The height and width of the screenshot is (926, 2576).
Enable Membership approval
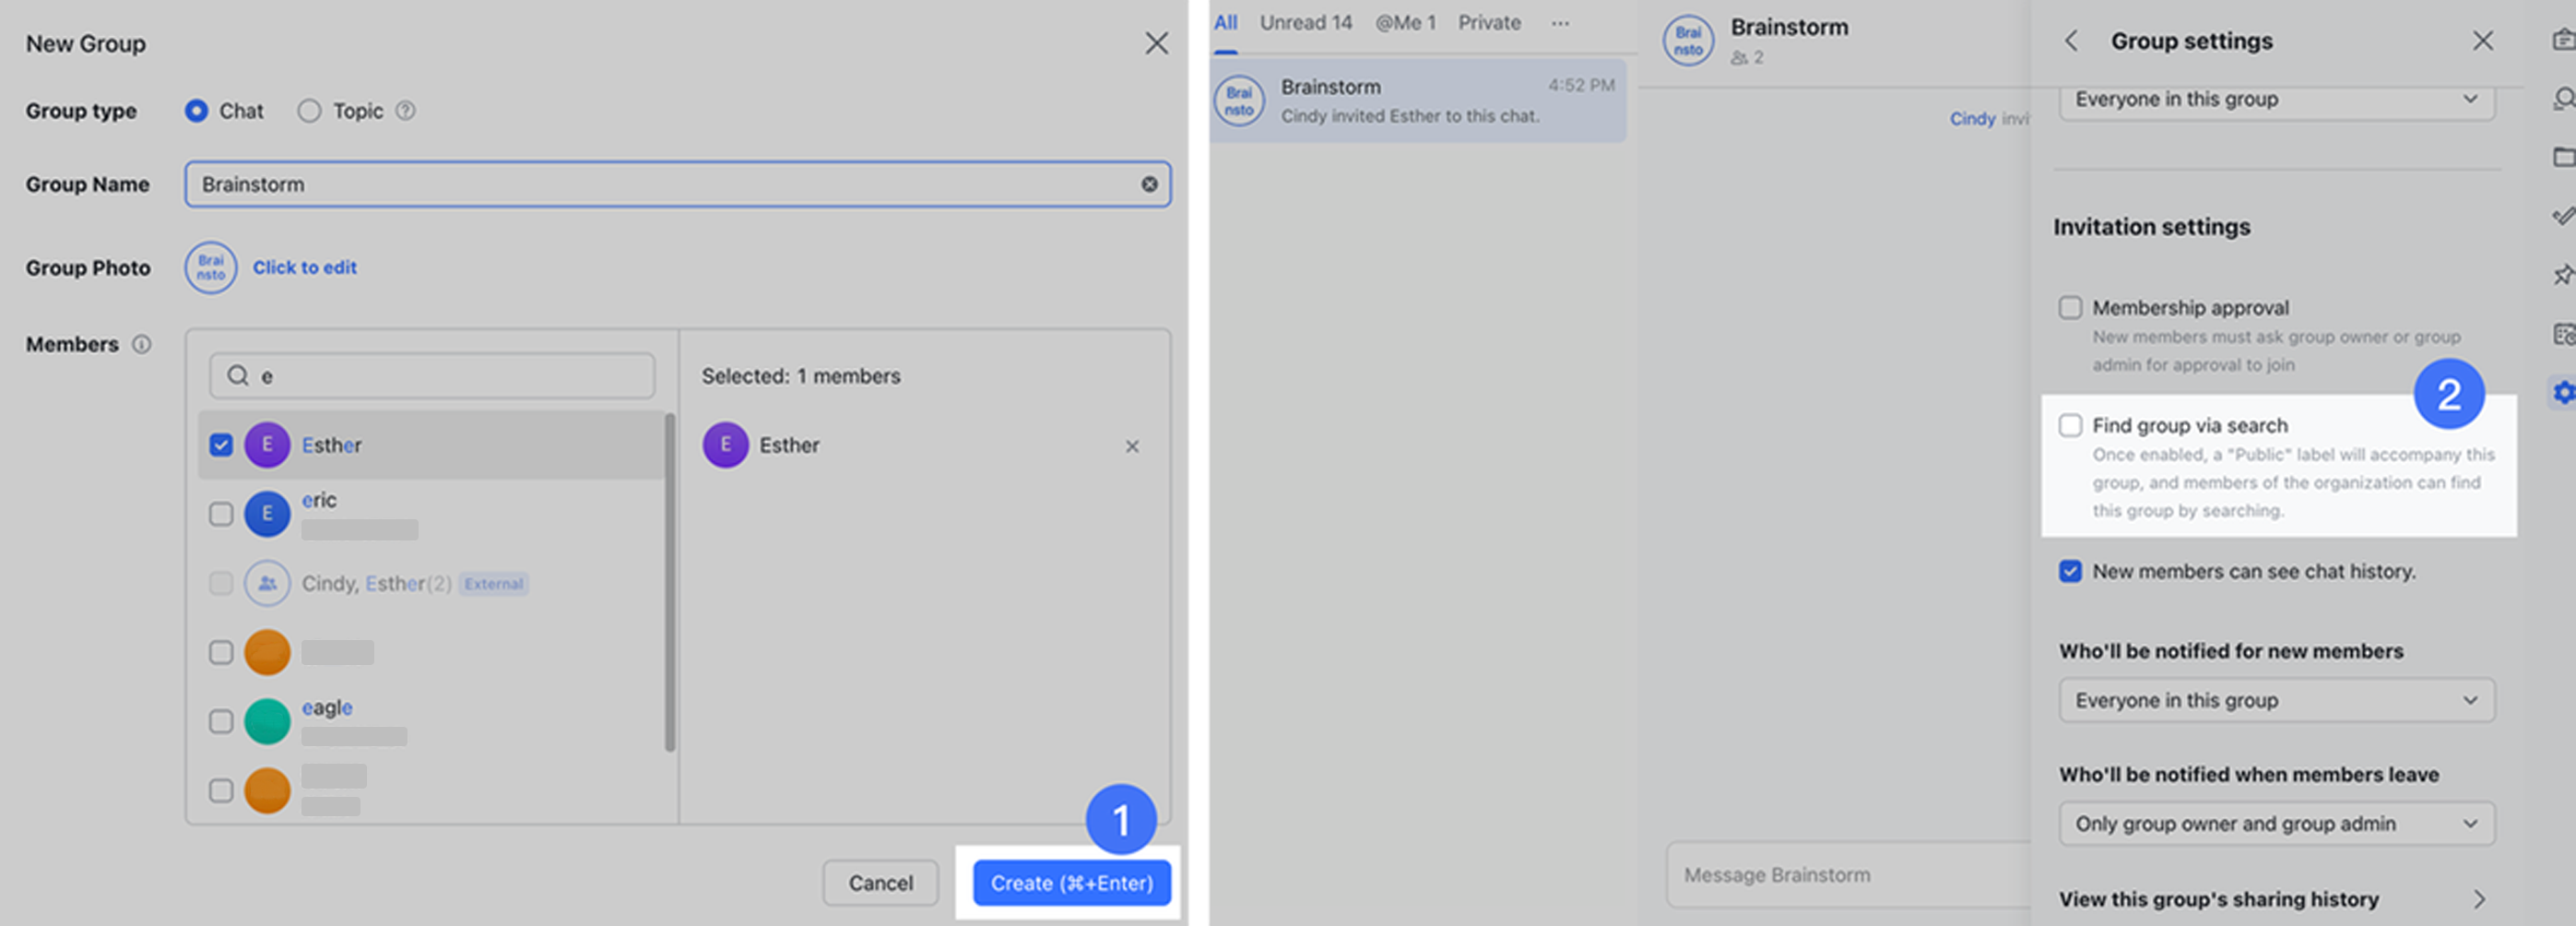pos(2070,308)
